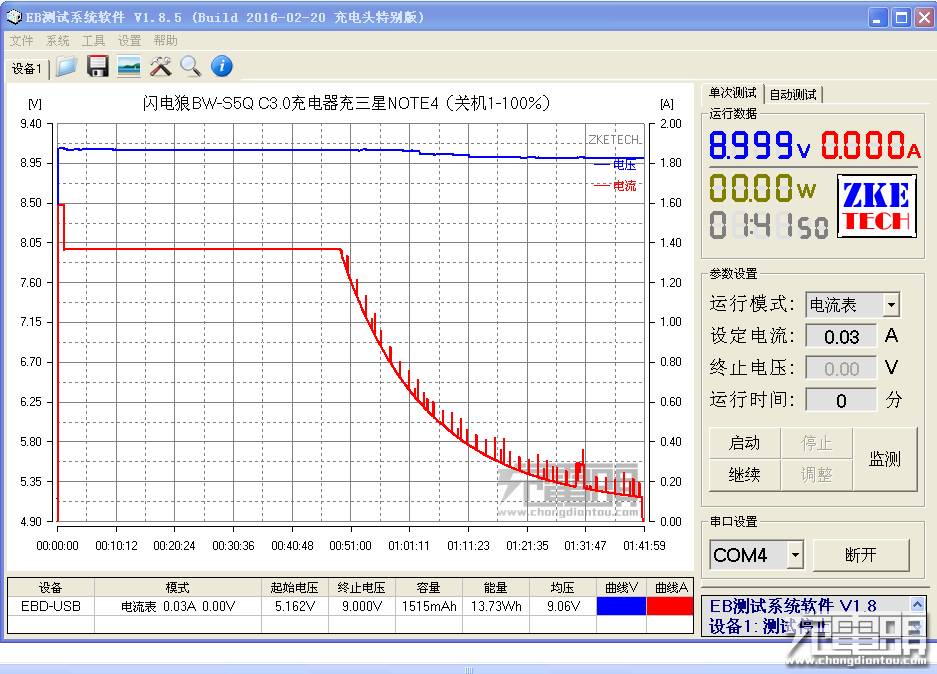Click the 运行时间 input field

pyautogui.click(x=841, y=400)
